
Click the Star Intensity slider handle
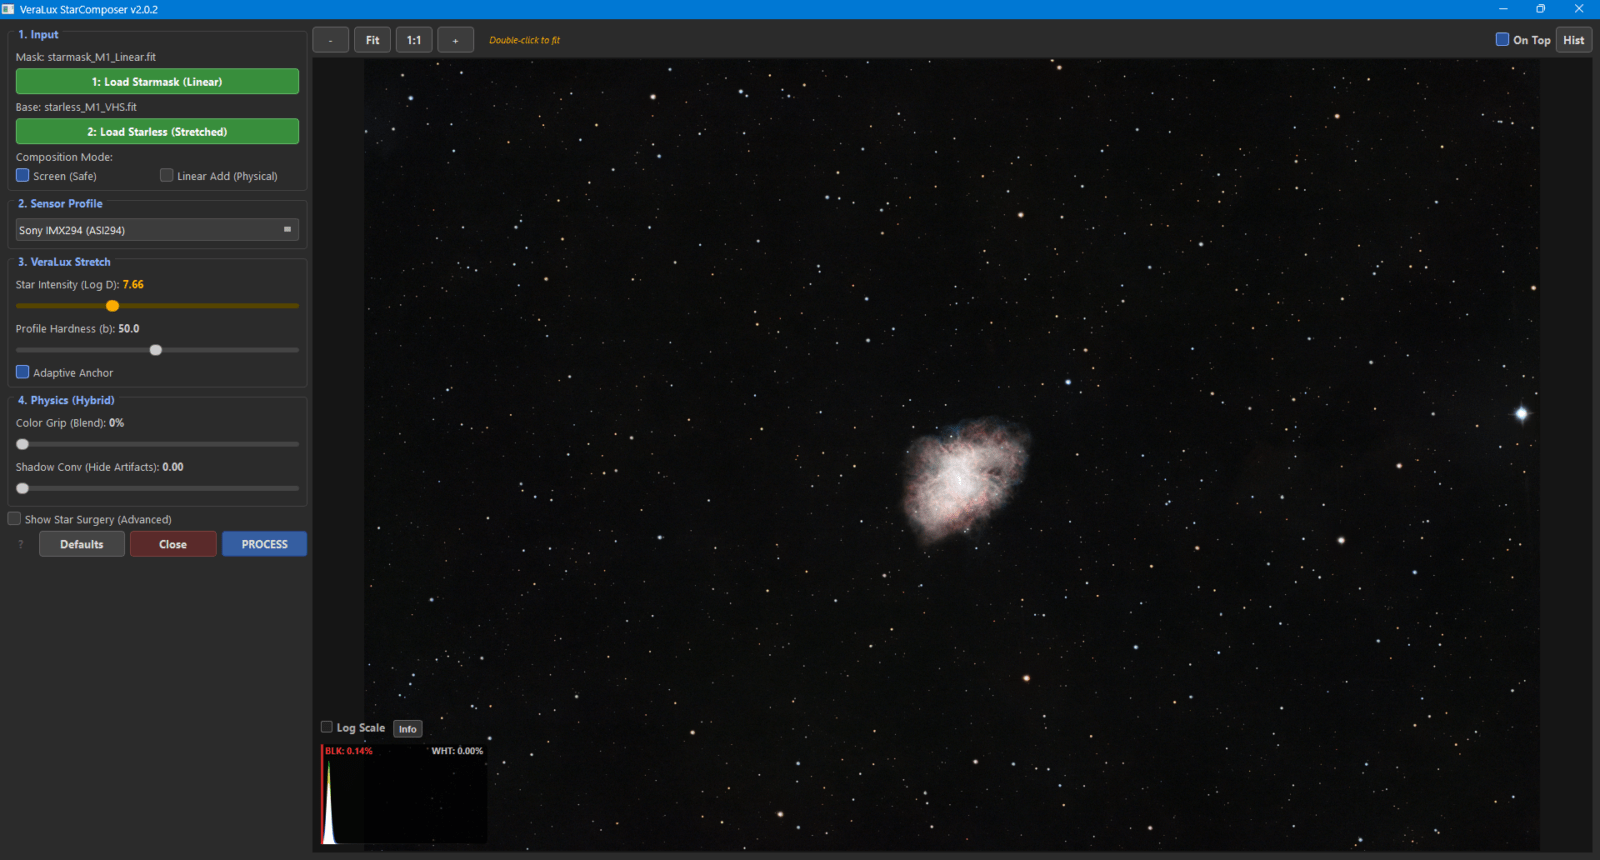113,306
